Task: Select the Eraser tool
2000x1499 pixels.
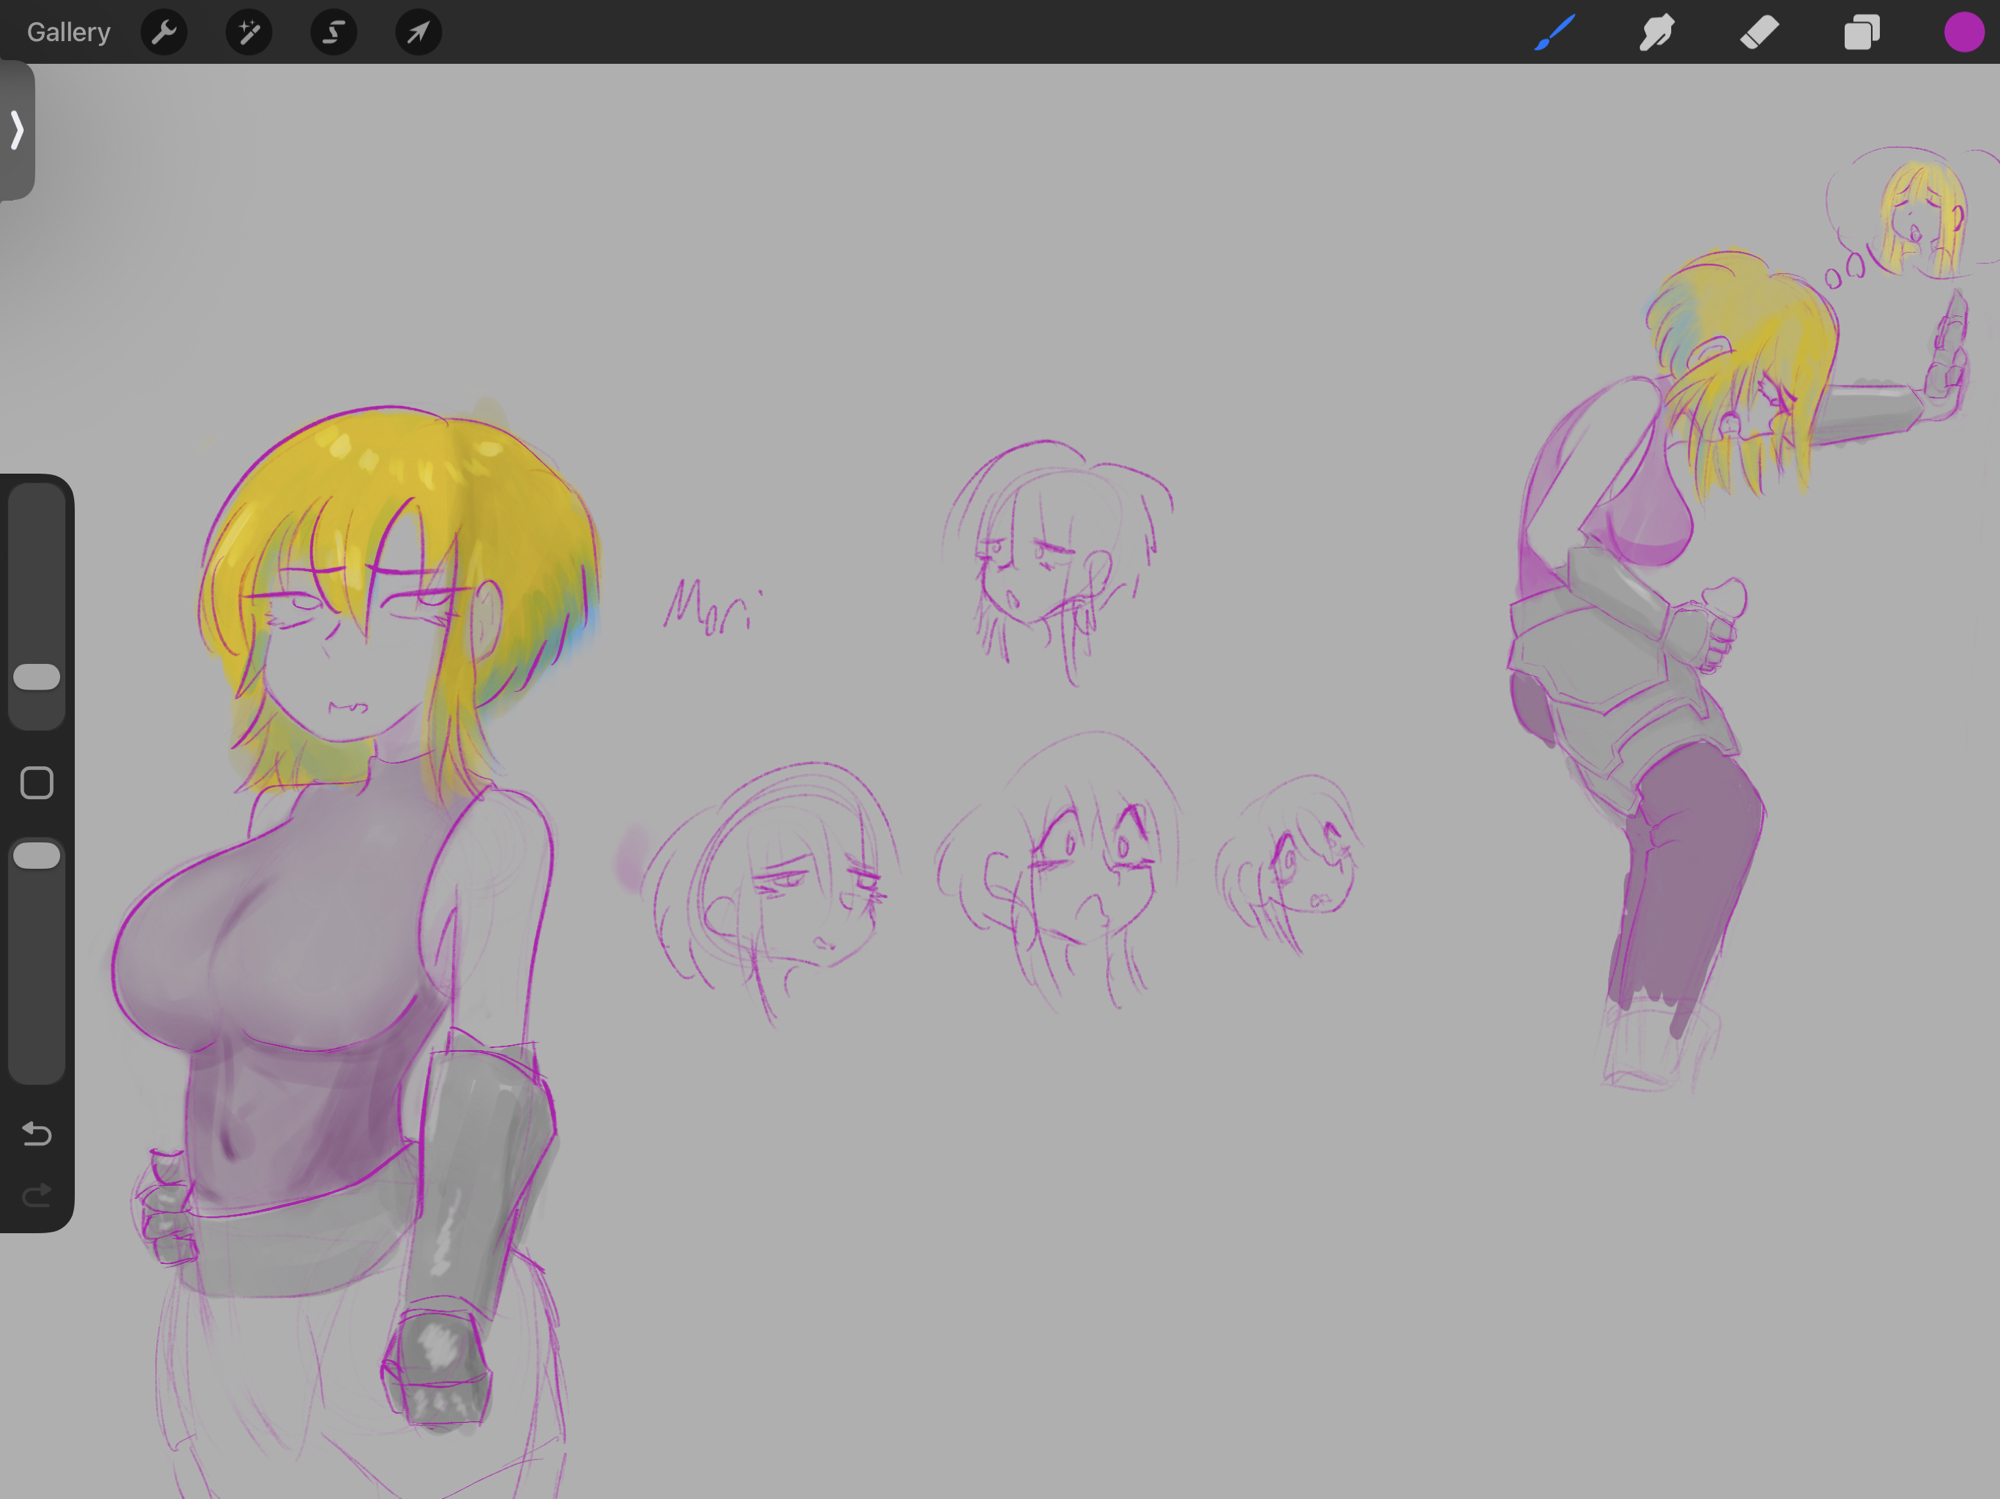Action: (x=1759, y=33)
